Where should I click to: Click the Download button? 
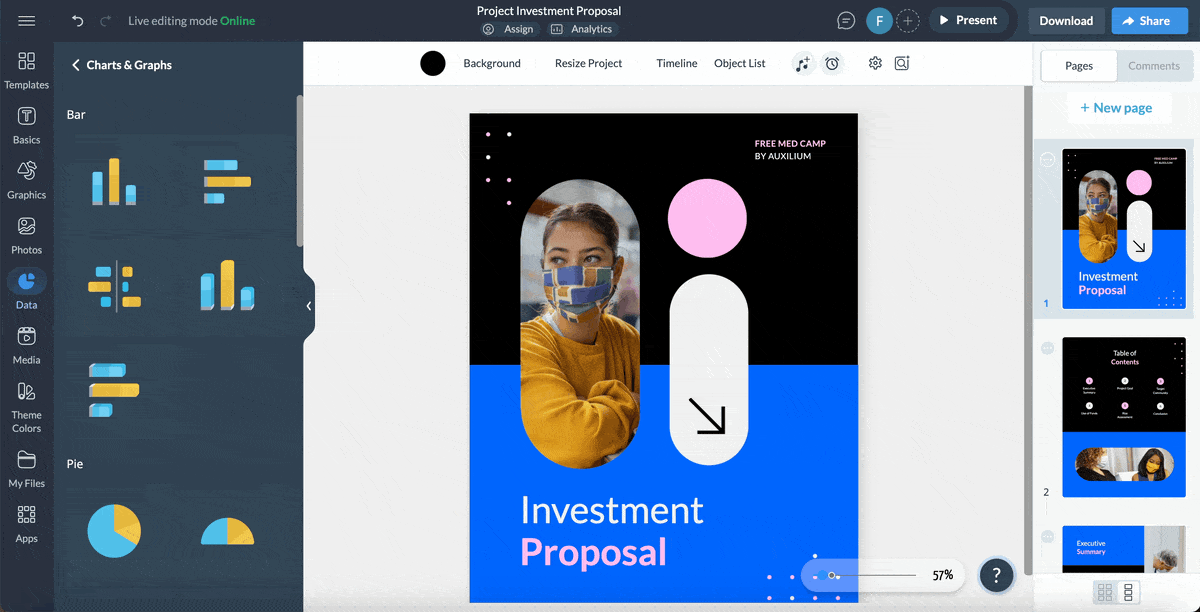click(x=1066, y=20)
